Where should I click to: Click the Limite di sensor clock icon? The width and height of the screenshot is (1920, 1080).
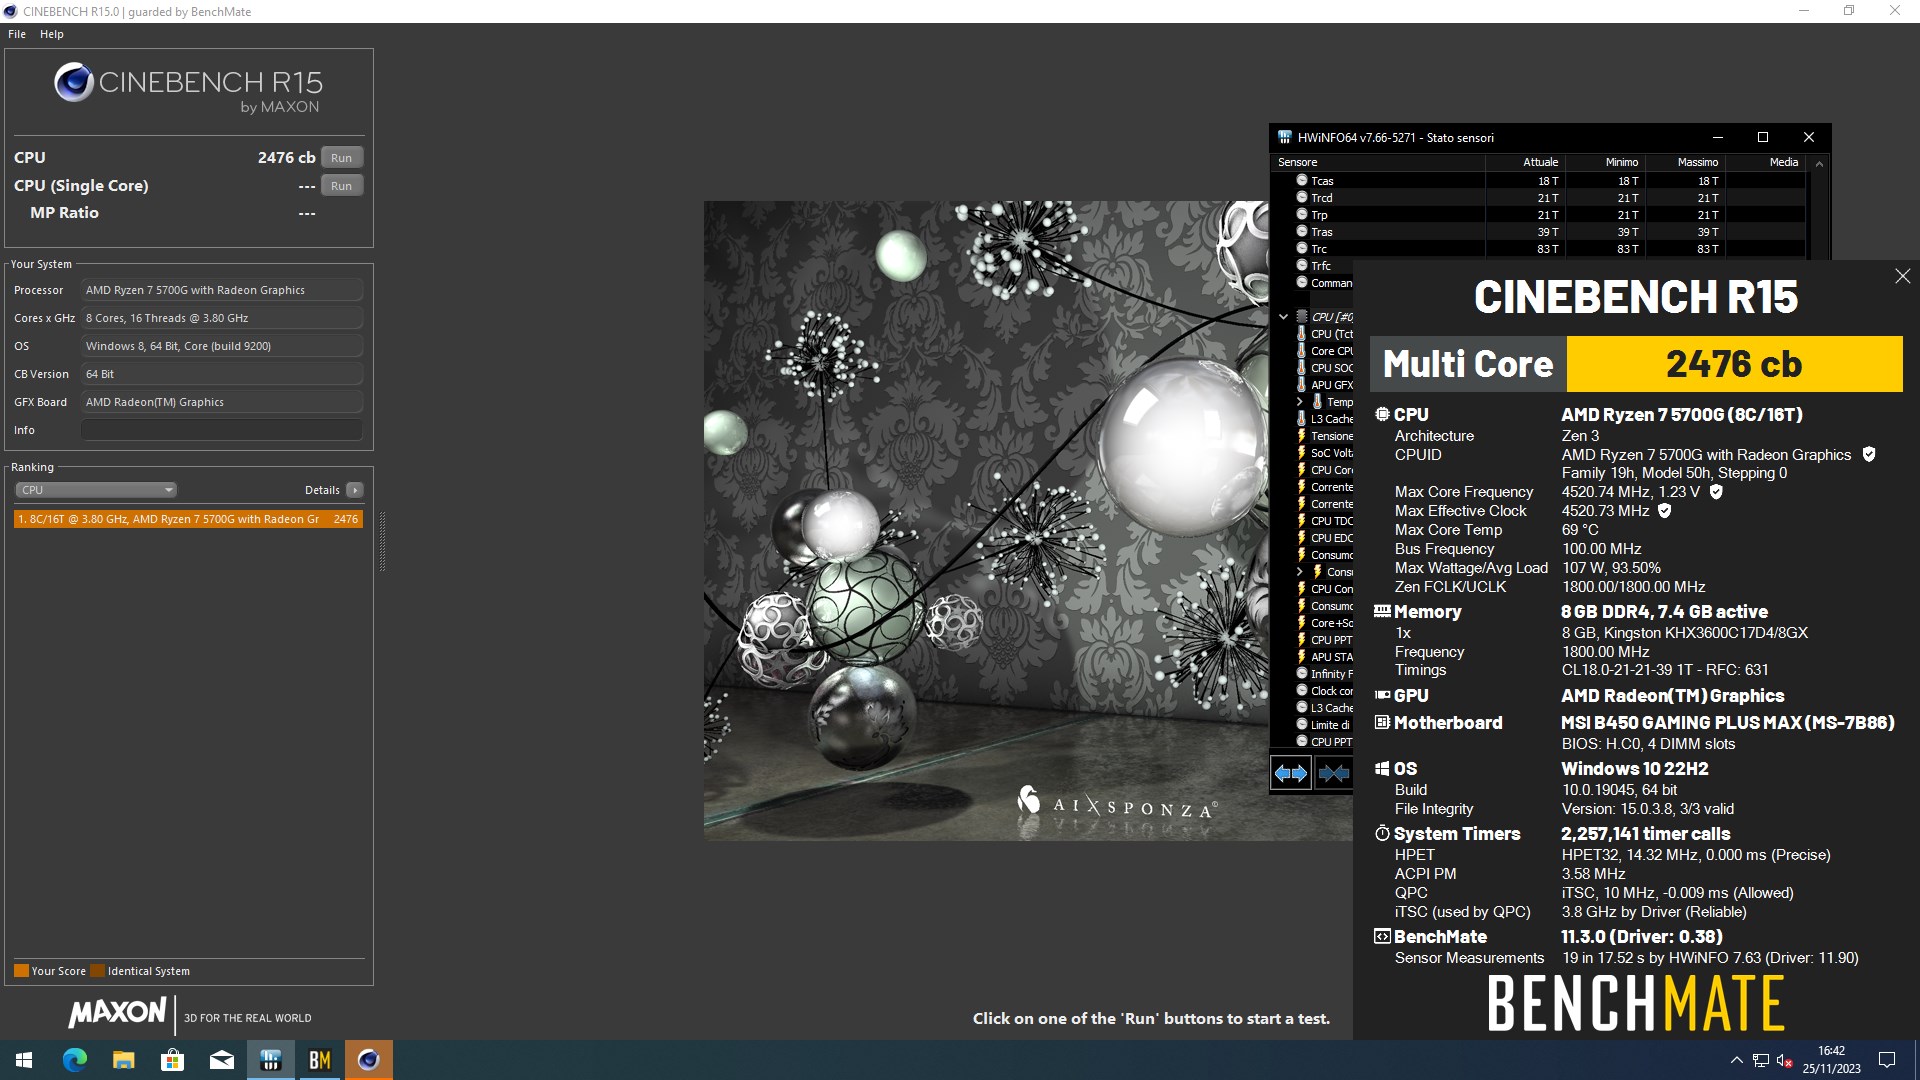(1301, 725)
